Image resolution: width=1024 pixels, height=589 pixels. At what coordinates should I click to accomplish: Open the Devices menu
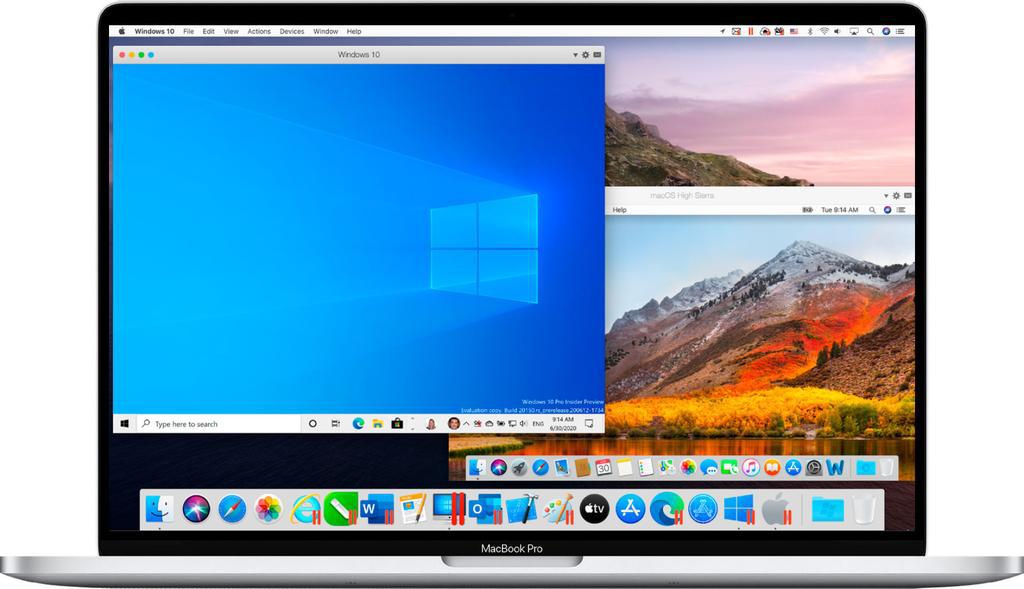click(x=292, y=31)
